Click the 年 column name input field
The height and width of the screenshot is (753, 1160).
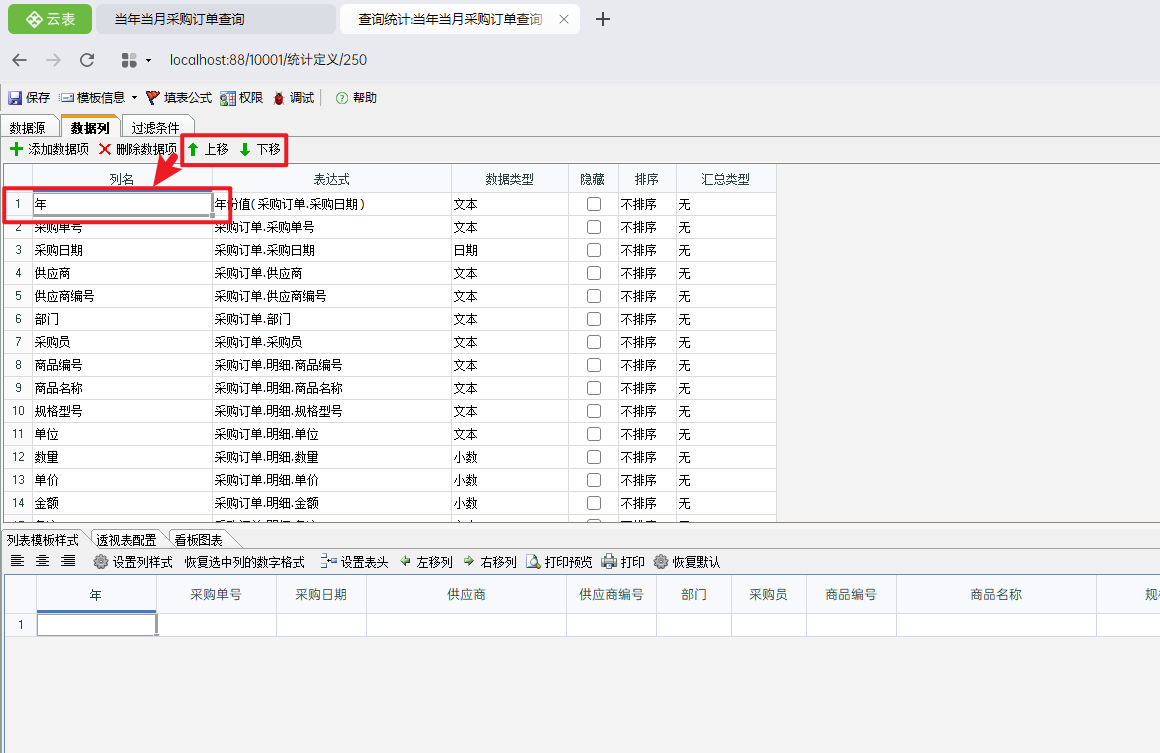click(x=122, y=204)
